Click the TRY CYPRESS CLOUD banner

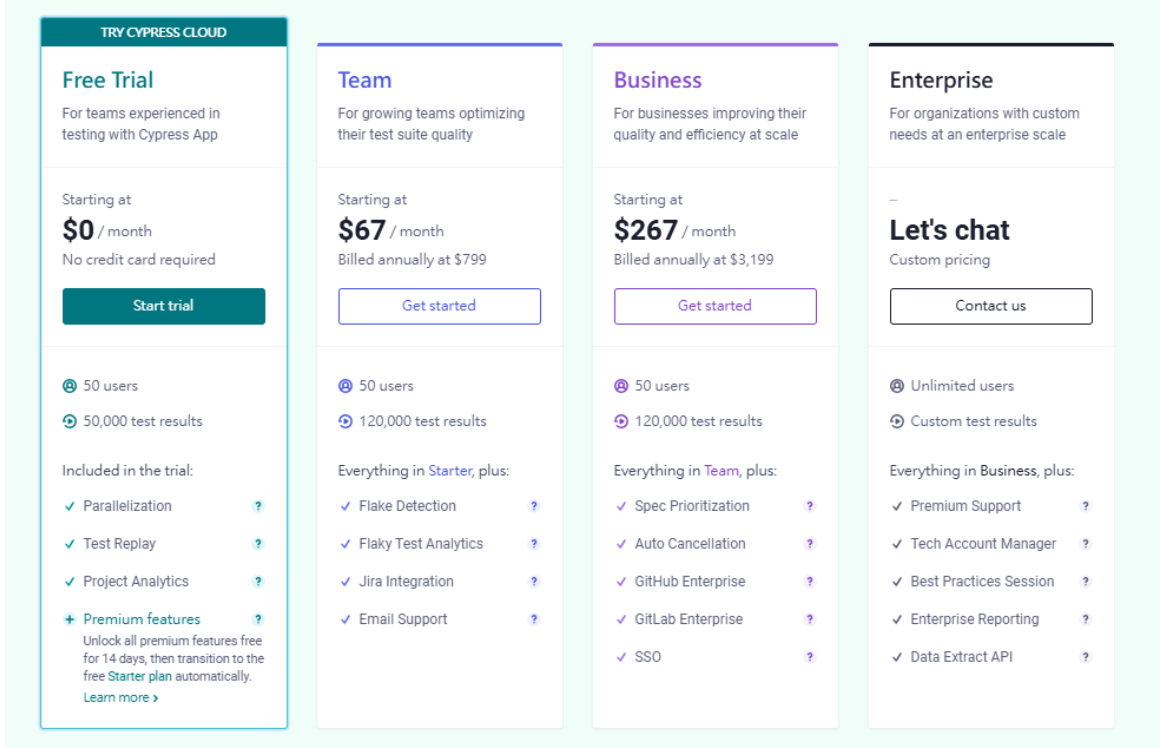pyautogui.click(x=163, y=33)
